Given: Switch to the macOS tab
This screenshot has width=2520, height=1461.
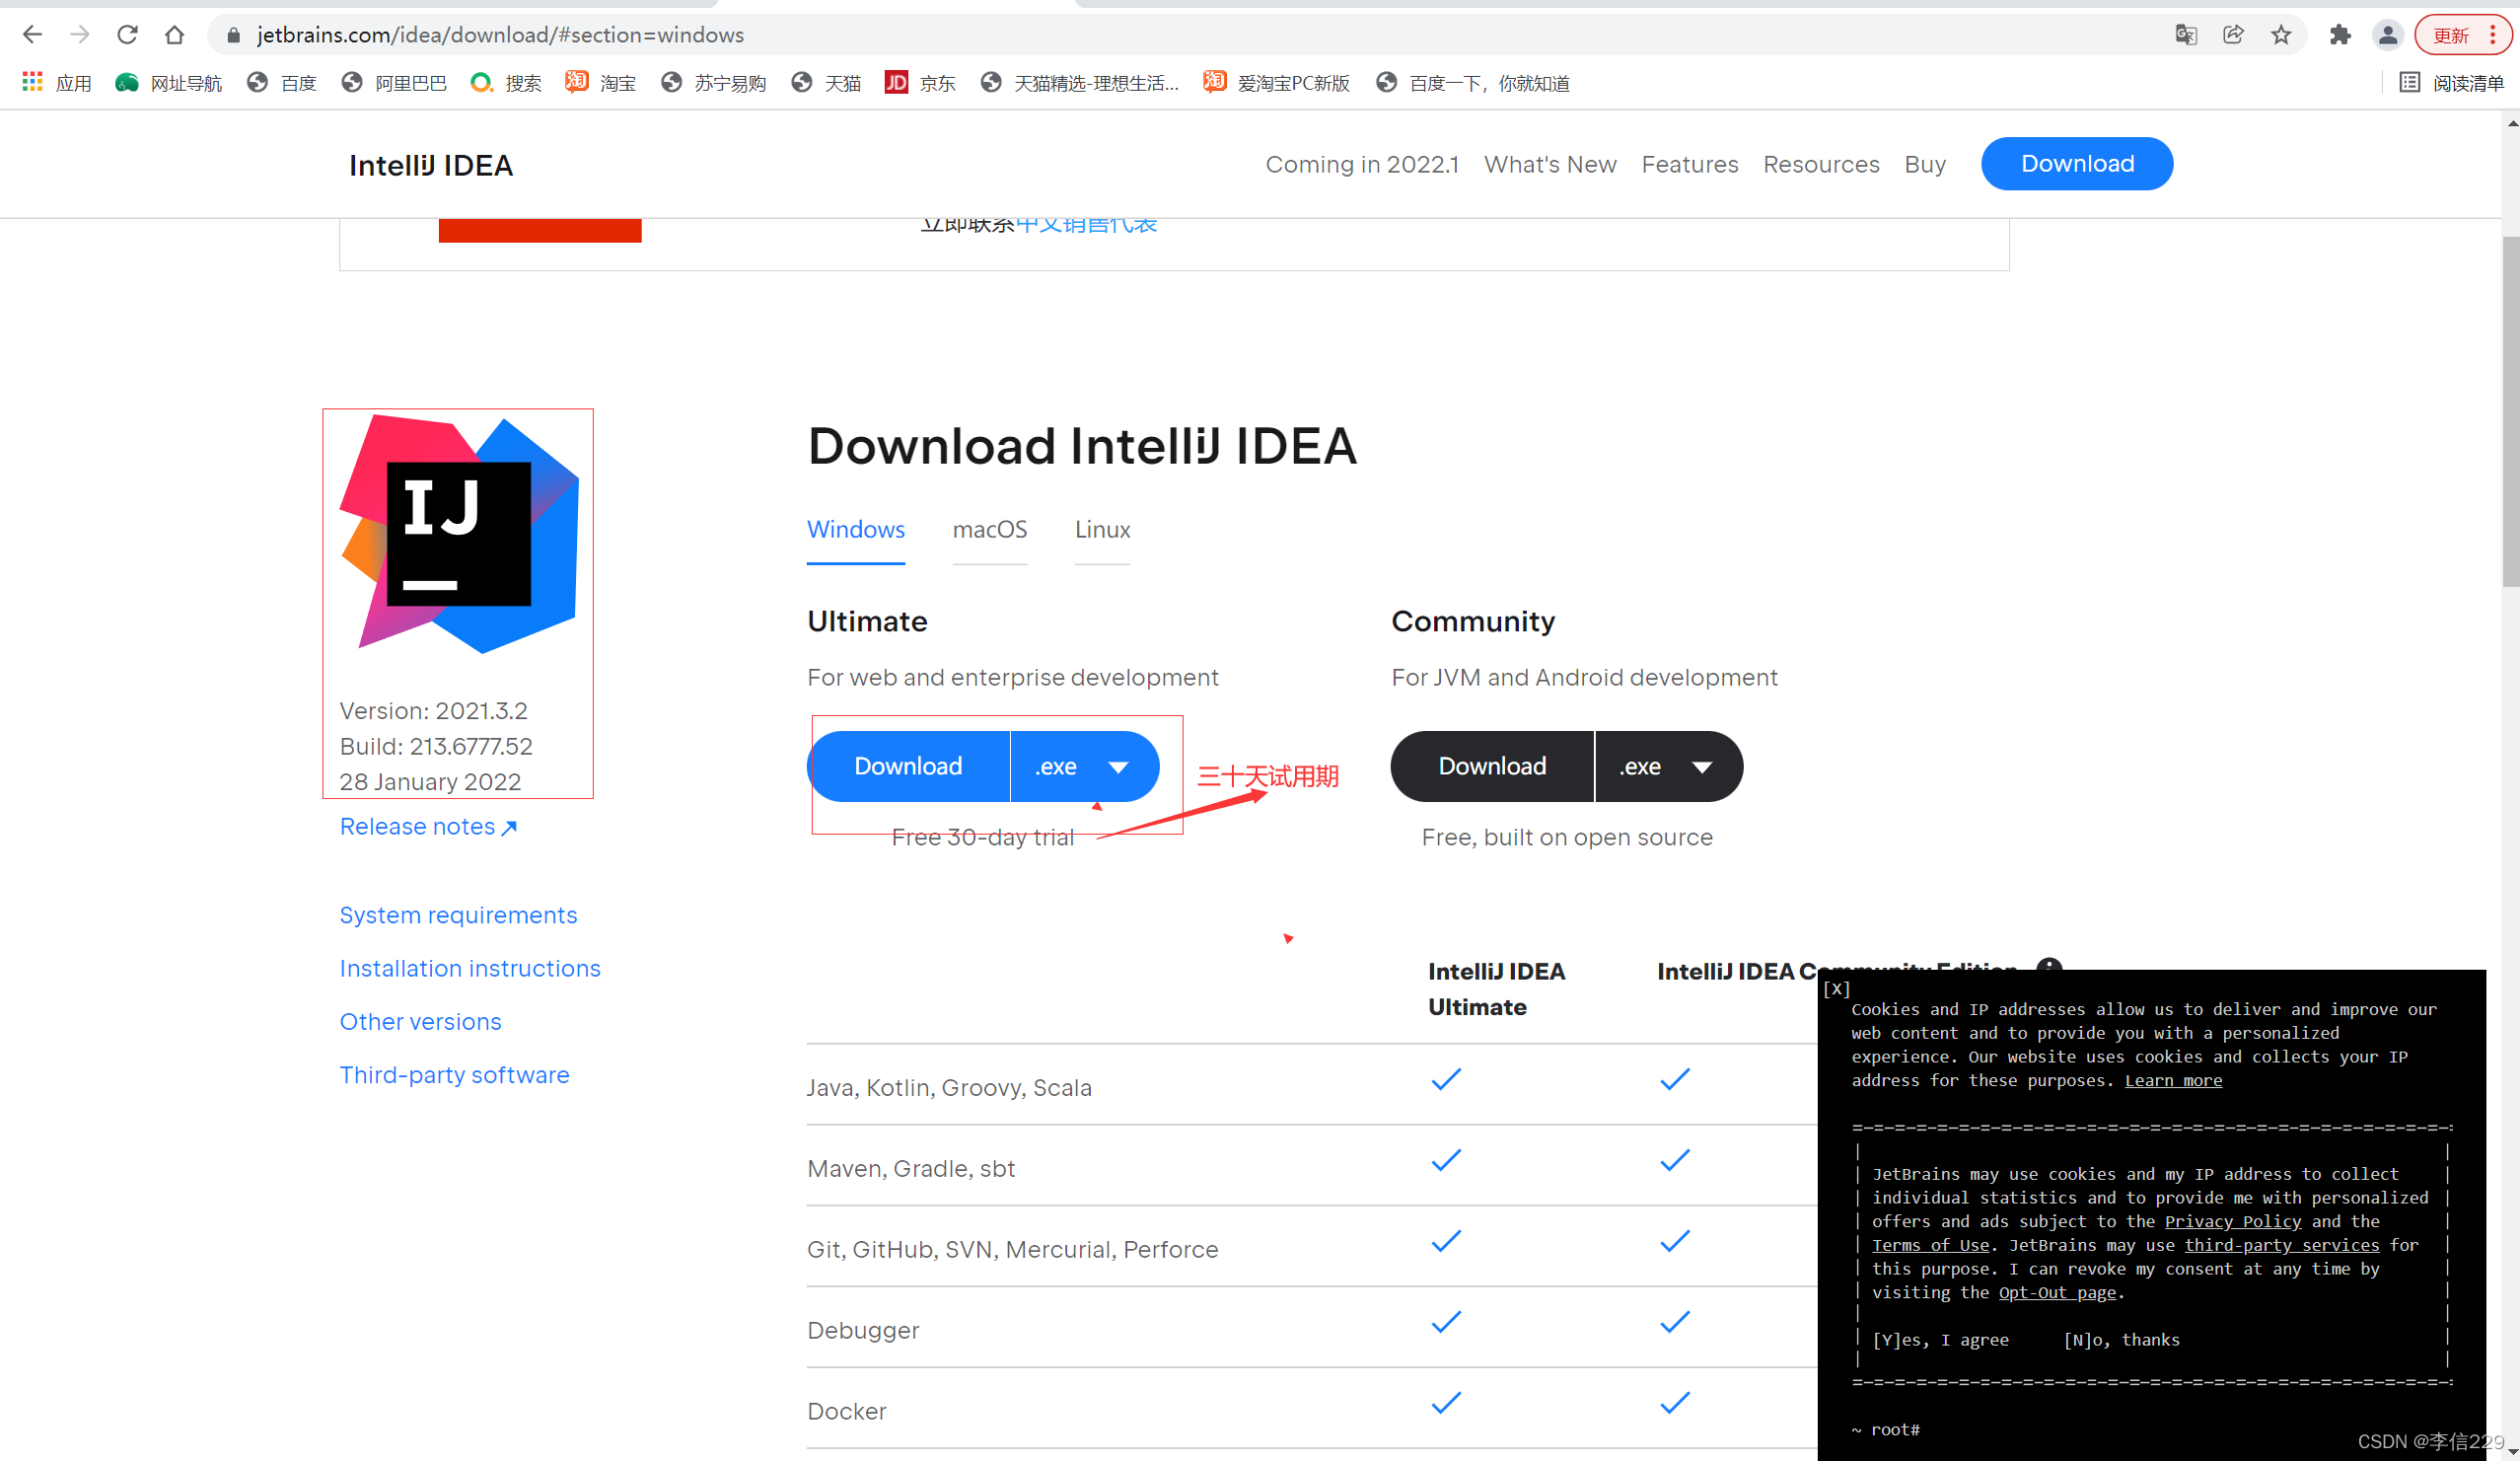Looking at the screenshot, I should [989, 529].
